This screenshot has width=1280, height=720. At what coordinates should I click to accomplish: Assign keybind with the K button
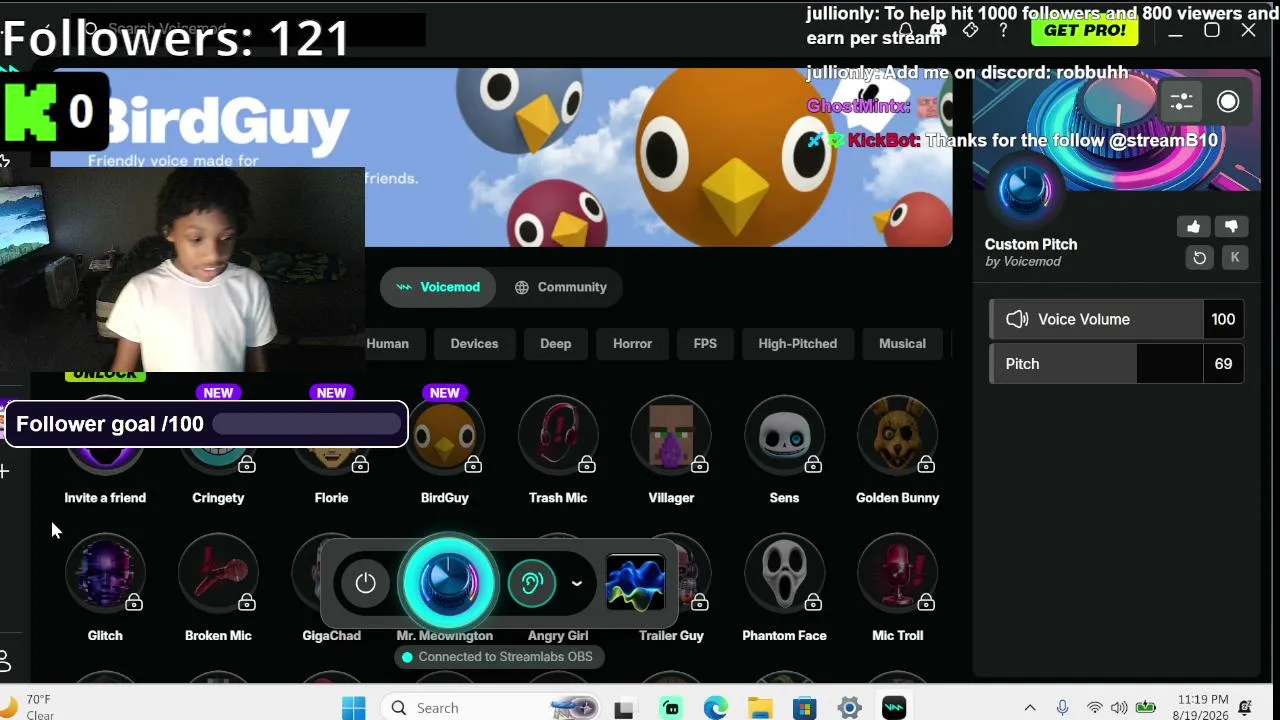pos(1235,258)
